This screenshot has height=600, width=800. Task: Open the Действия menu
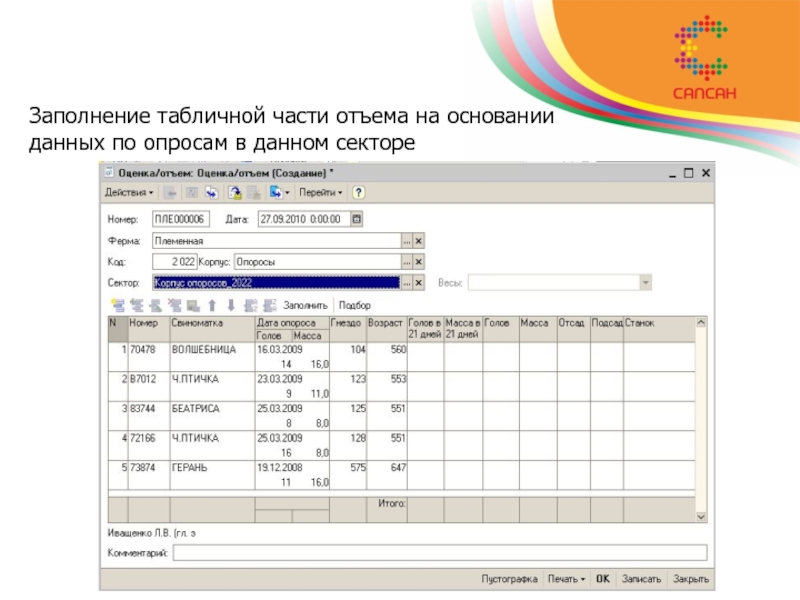[x=129, y=192]
